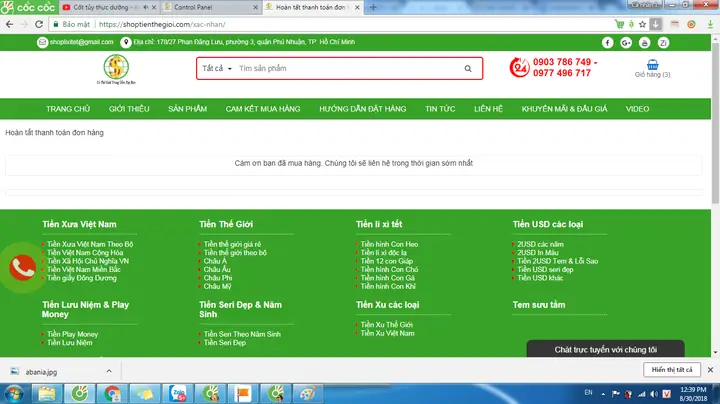
Task: Click the search magnifier icon
Action: [x=468, y=69]
